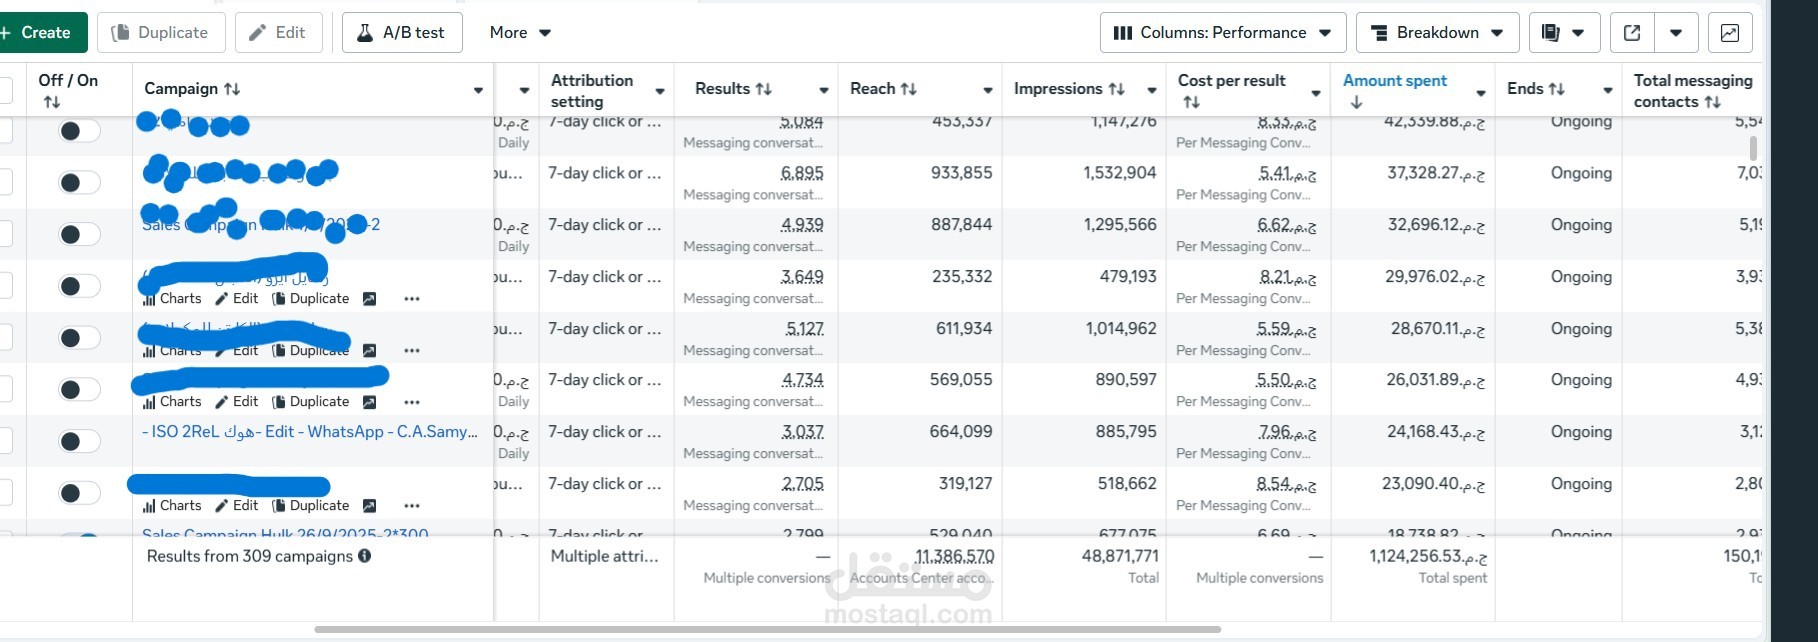Open the Columns: Performance dropdown
This screenshot has height=642, width=1818.
pos(1222,33)
